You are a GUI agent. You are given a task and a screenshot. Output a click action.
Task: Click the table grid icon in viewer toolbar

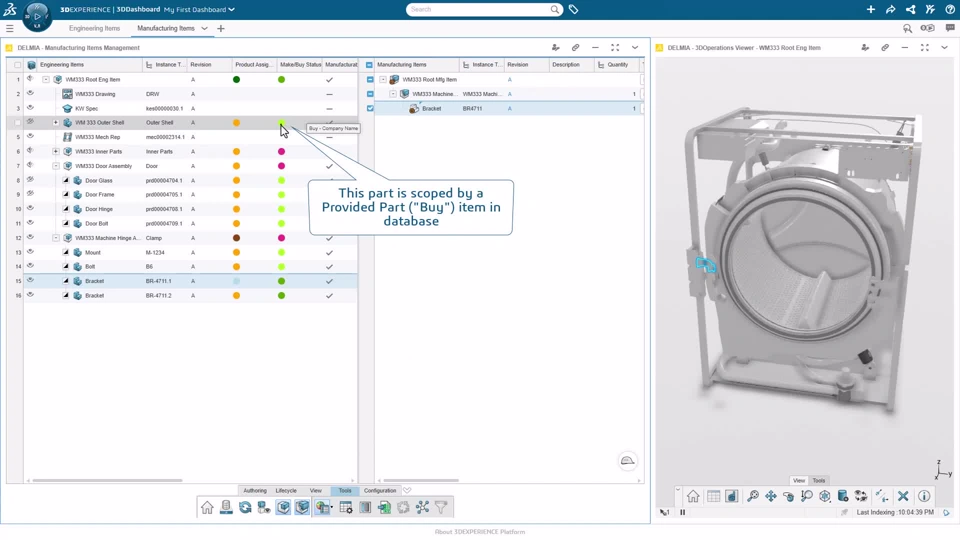click(x=714, y=497)
